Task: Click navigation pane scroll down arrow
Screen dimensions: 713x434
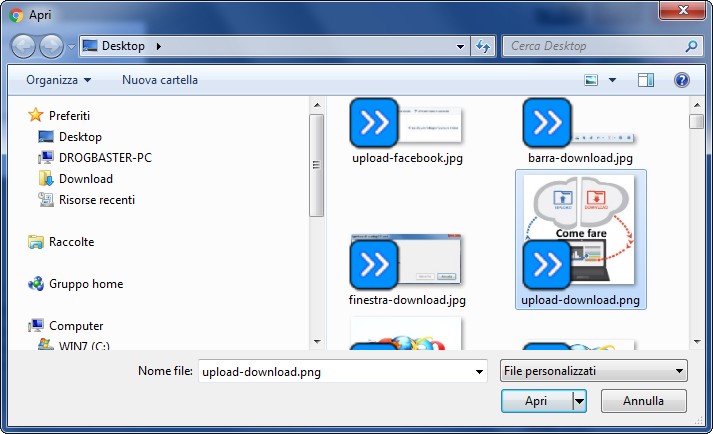Action: [317, 342]
